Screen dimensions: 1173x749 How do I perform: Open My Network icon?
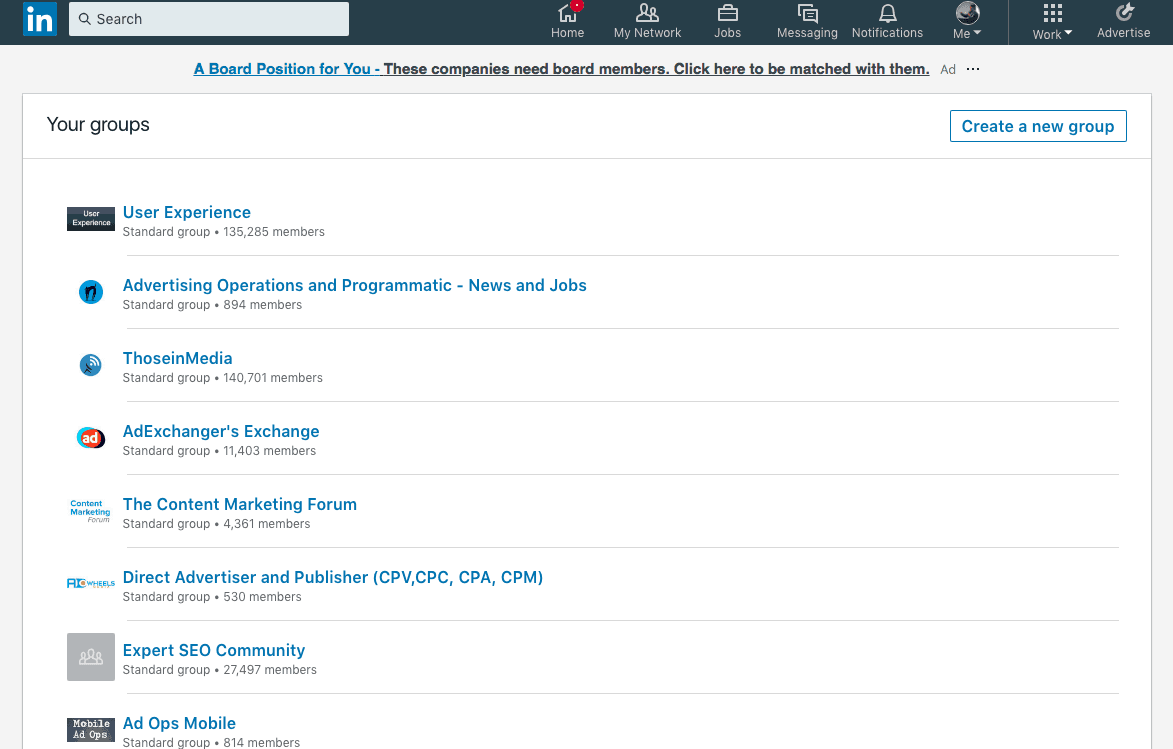[647, 13]
